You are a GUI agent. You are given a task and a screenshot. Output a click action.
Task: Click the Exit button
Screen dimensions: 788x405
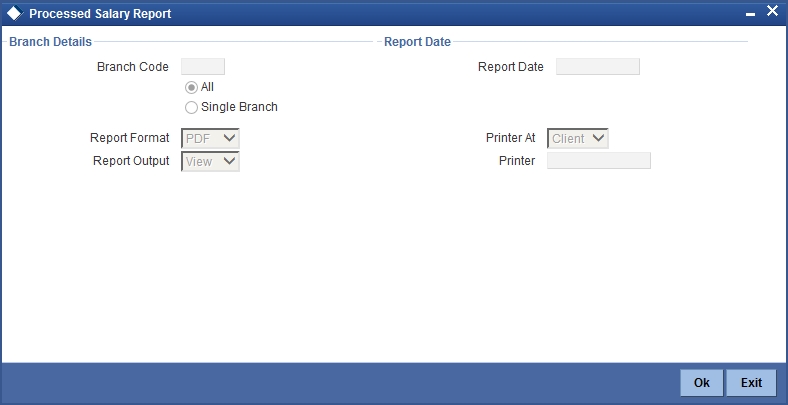coord(751,383)
